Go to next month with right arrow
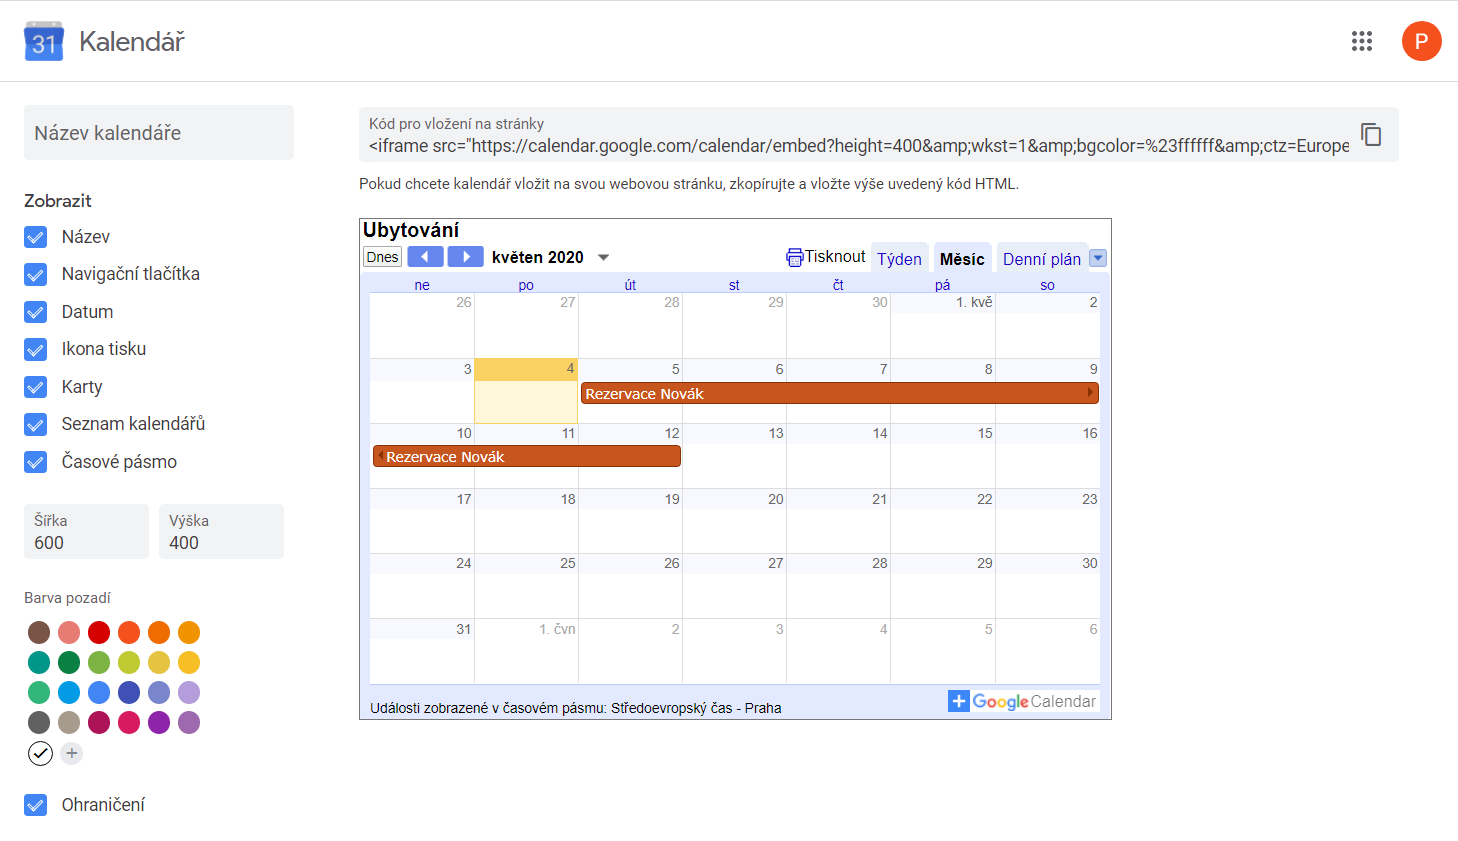 (x=466, y=257)
